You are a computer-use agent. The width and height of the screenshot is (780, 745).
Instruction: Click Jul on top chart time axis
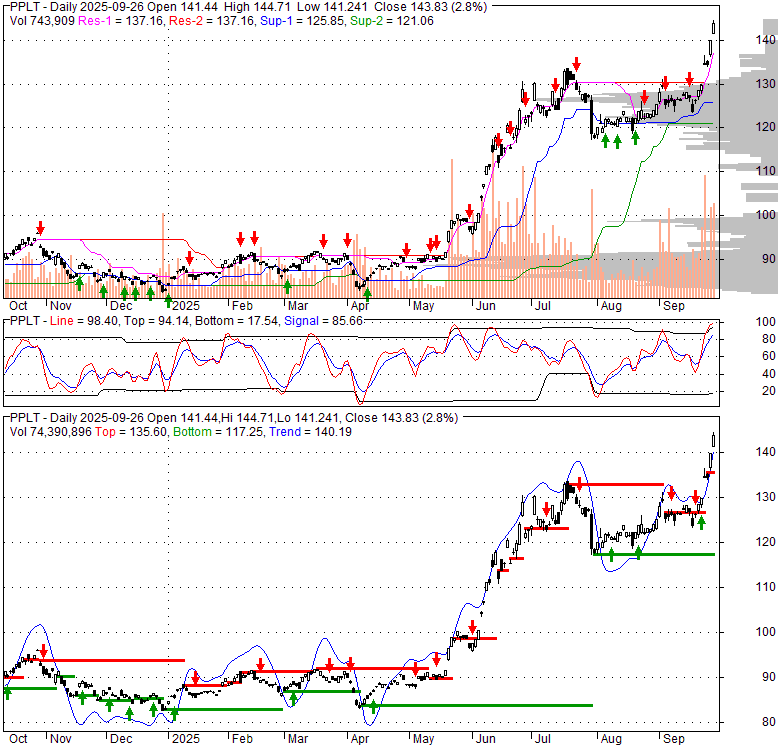tap(542, 306)
